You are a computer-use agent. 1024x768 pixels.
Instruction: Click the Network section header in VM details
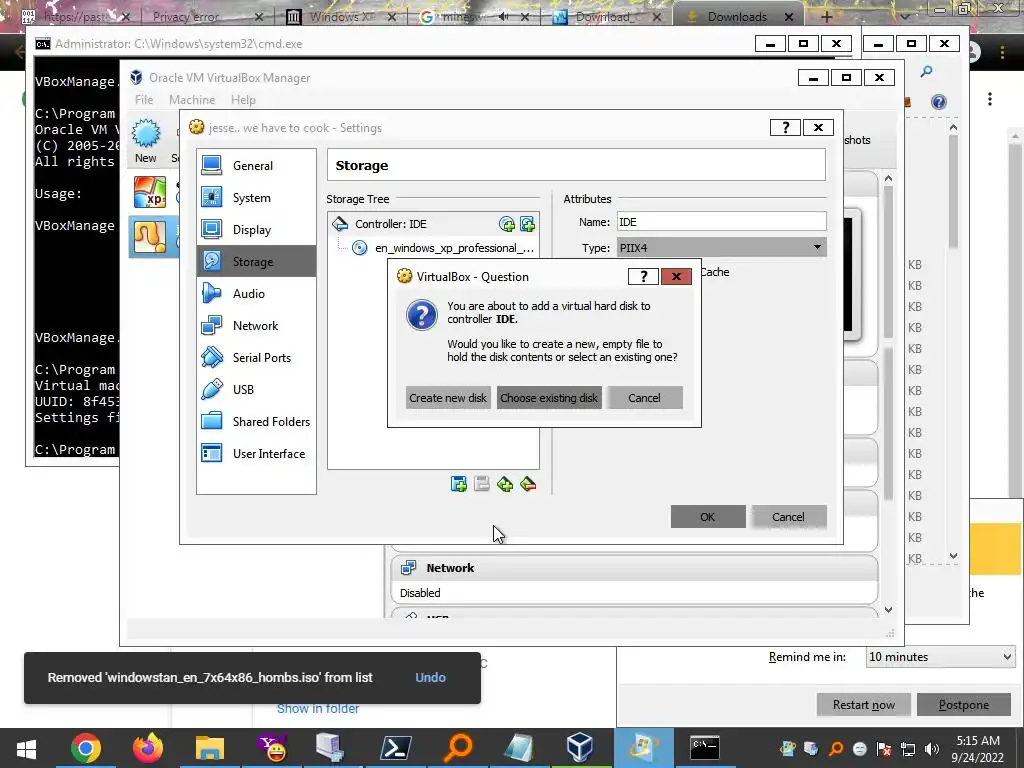click(635, 568)
